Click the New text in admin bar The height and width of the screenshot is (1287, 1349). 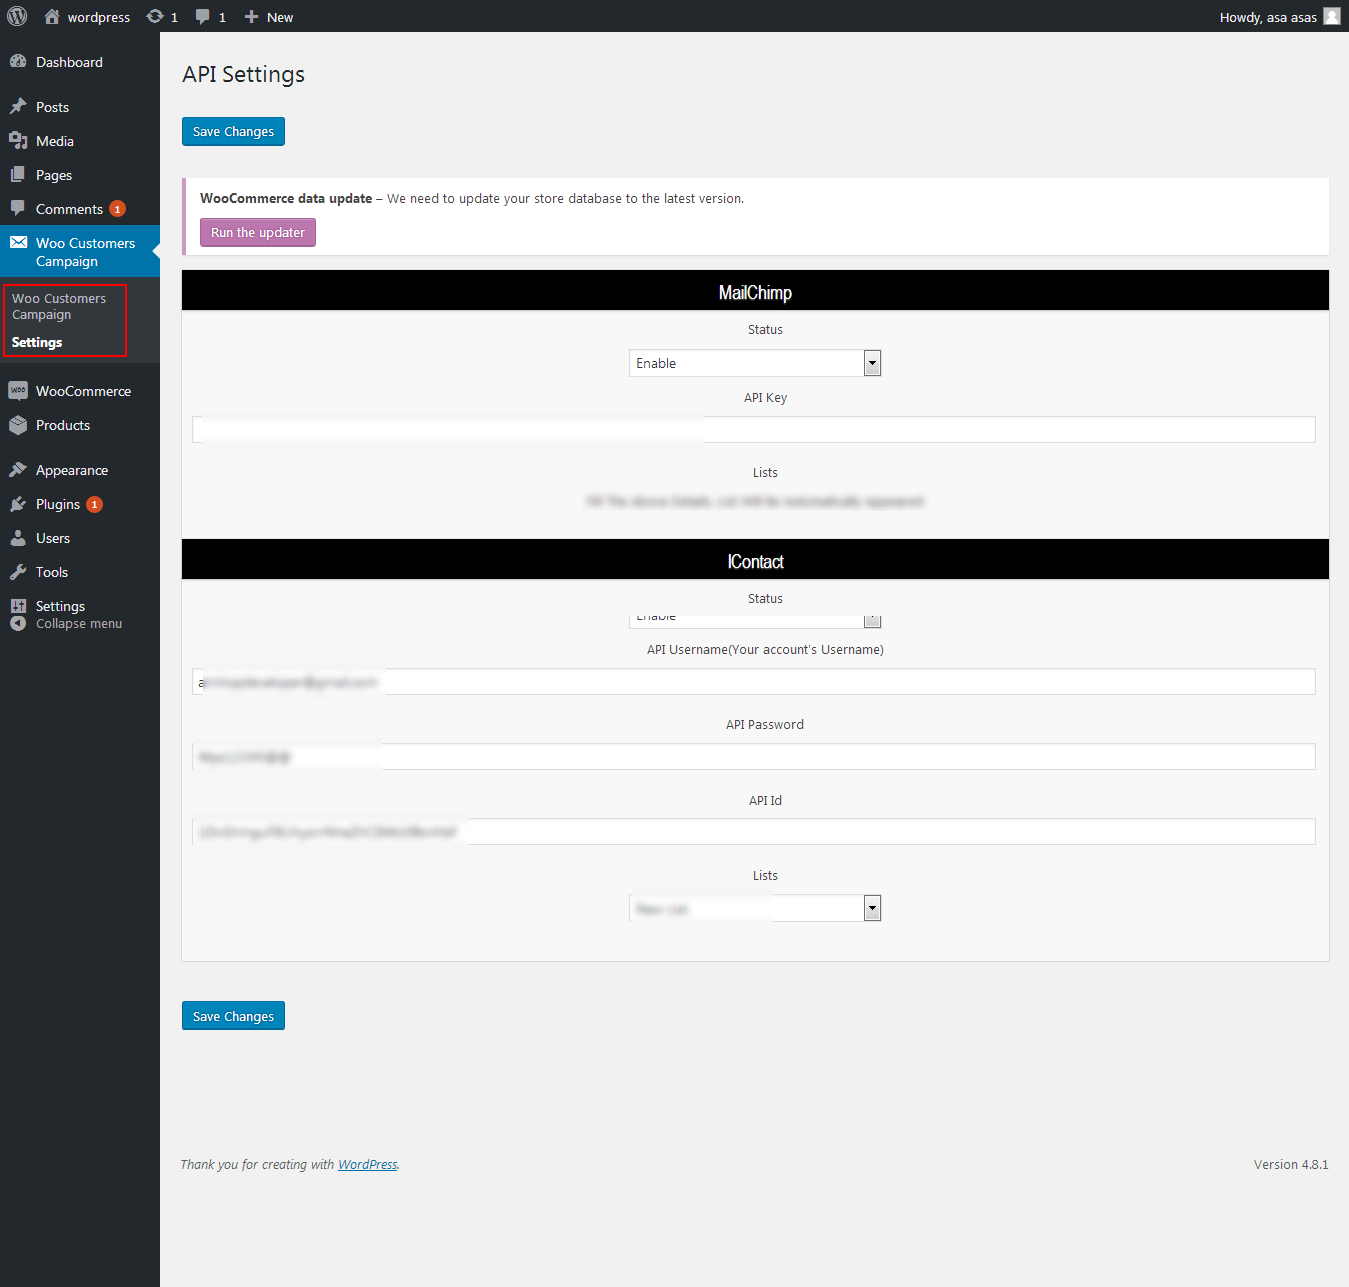click(x=280, y=17)
